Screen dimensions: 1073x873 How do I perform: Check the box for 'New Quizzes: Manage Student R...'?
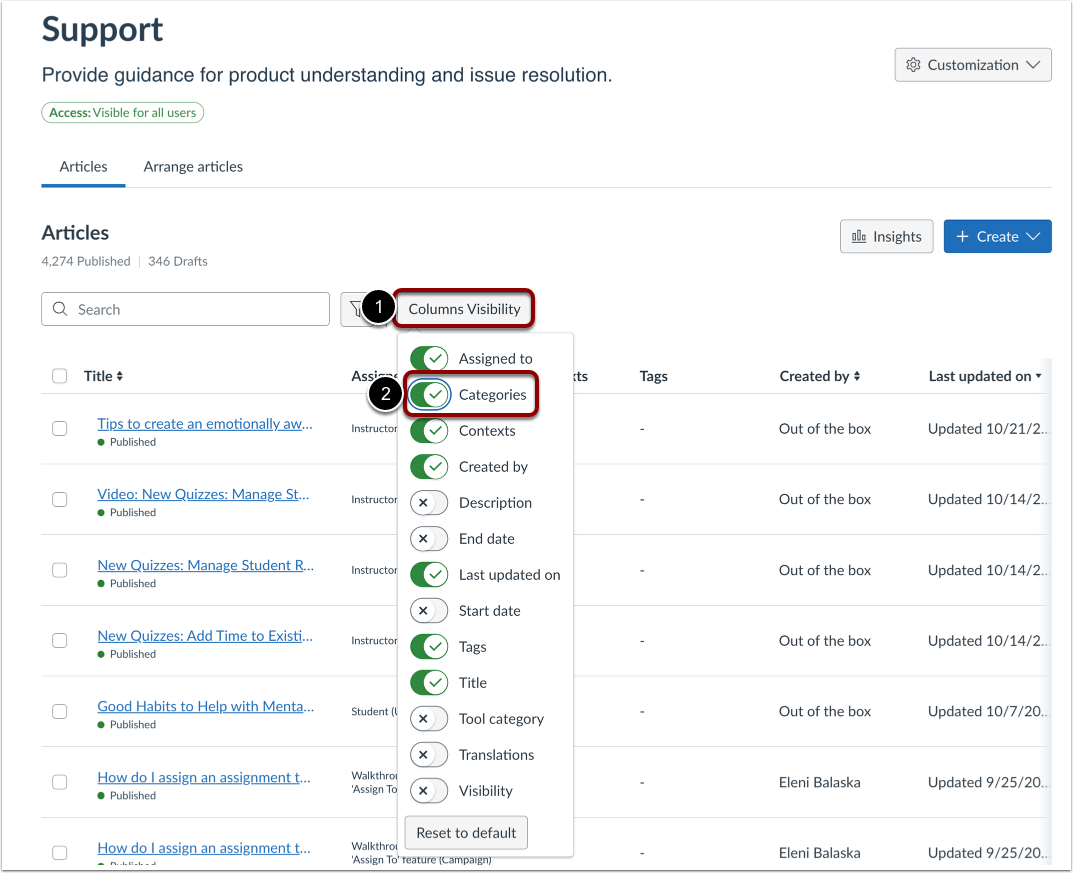60,570
